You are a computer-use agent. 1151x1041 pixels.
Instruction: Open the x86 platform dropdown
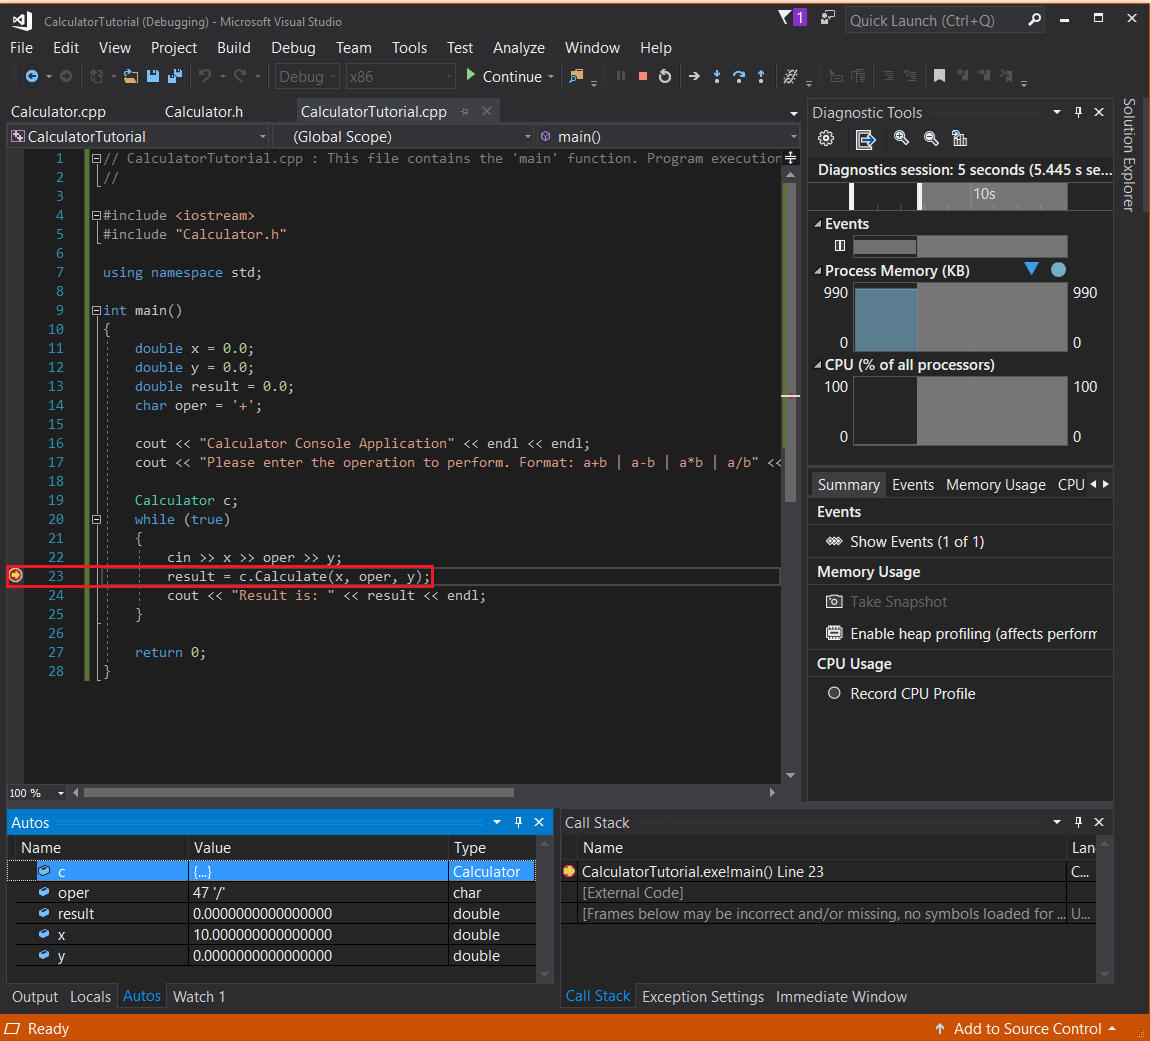tap(448, 76)
